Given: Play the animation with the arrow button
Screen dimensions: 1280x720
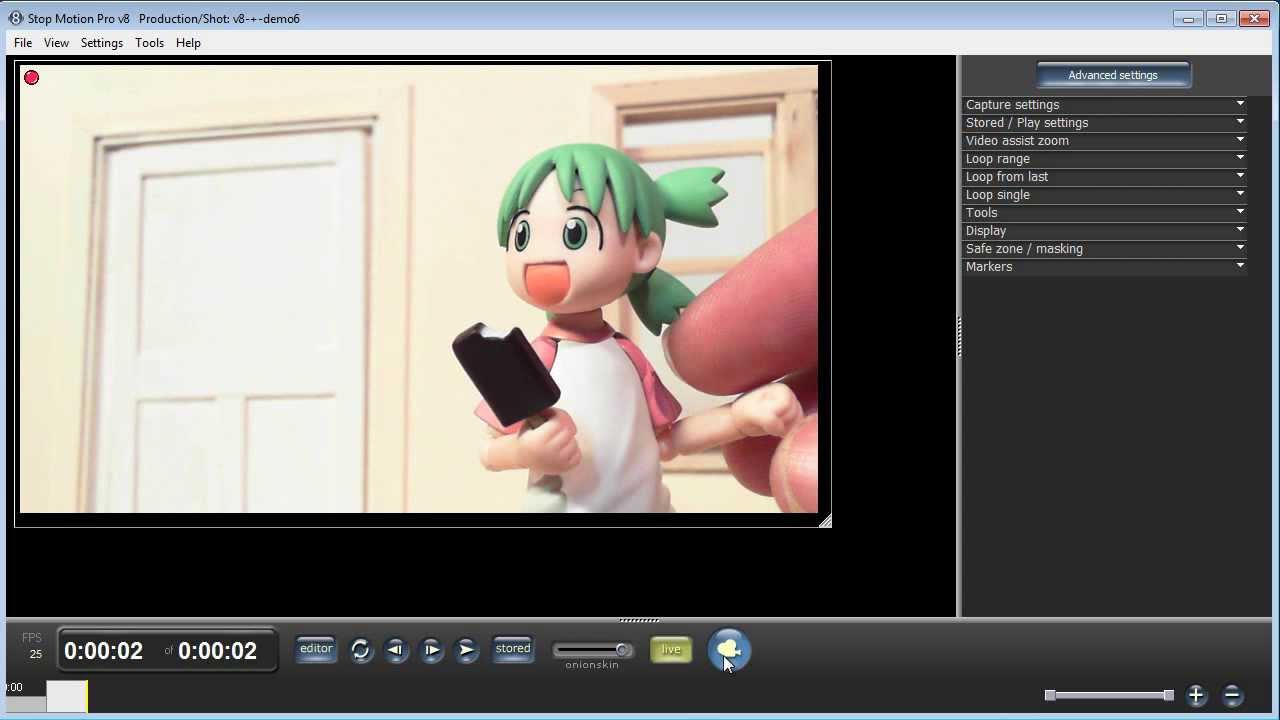Looking at the screenshot, I should 466,650.
